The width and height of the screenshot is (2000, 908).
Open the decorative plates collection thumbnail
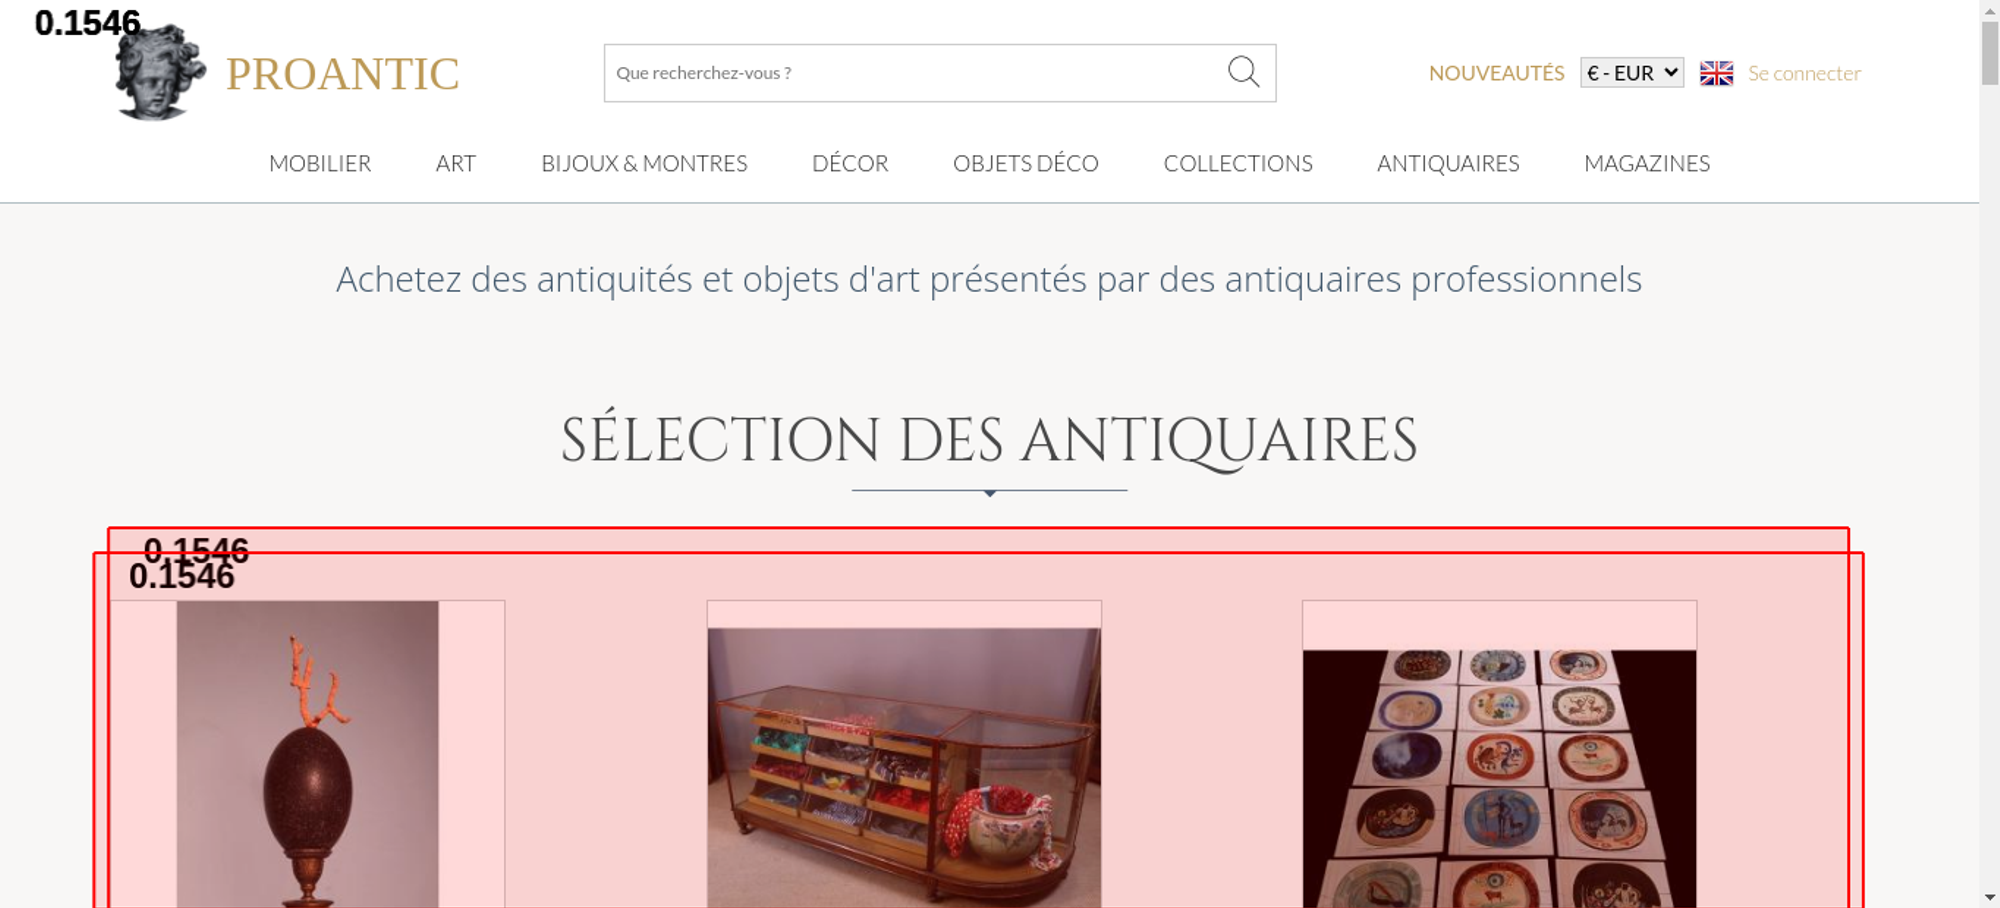point(1499,779)
